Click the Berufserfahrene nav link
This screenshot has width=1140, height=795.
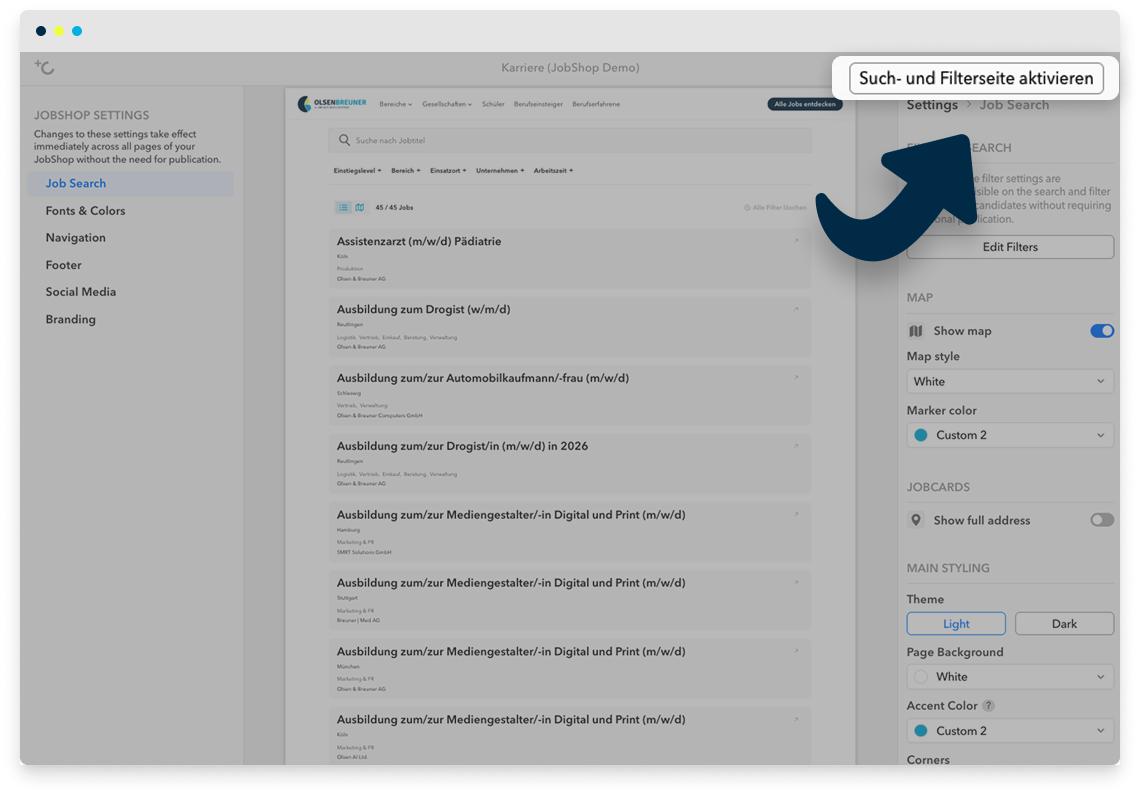click(x=596, y=104)
